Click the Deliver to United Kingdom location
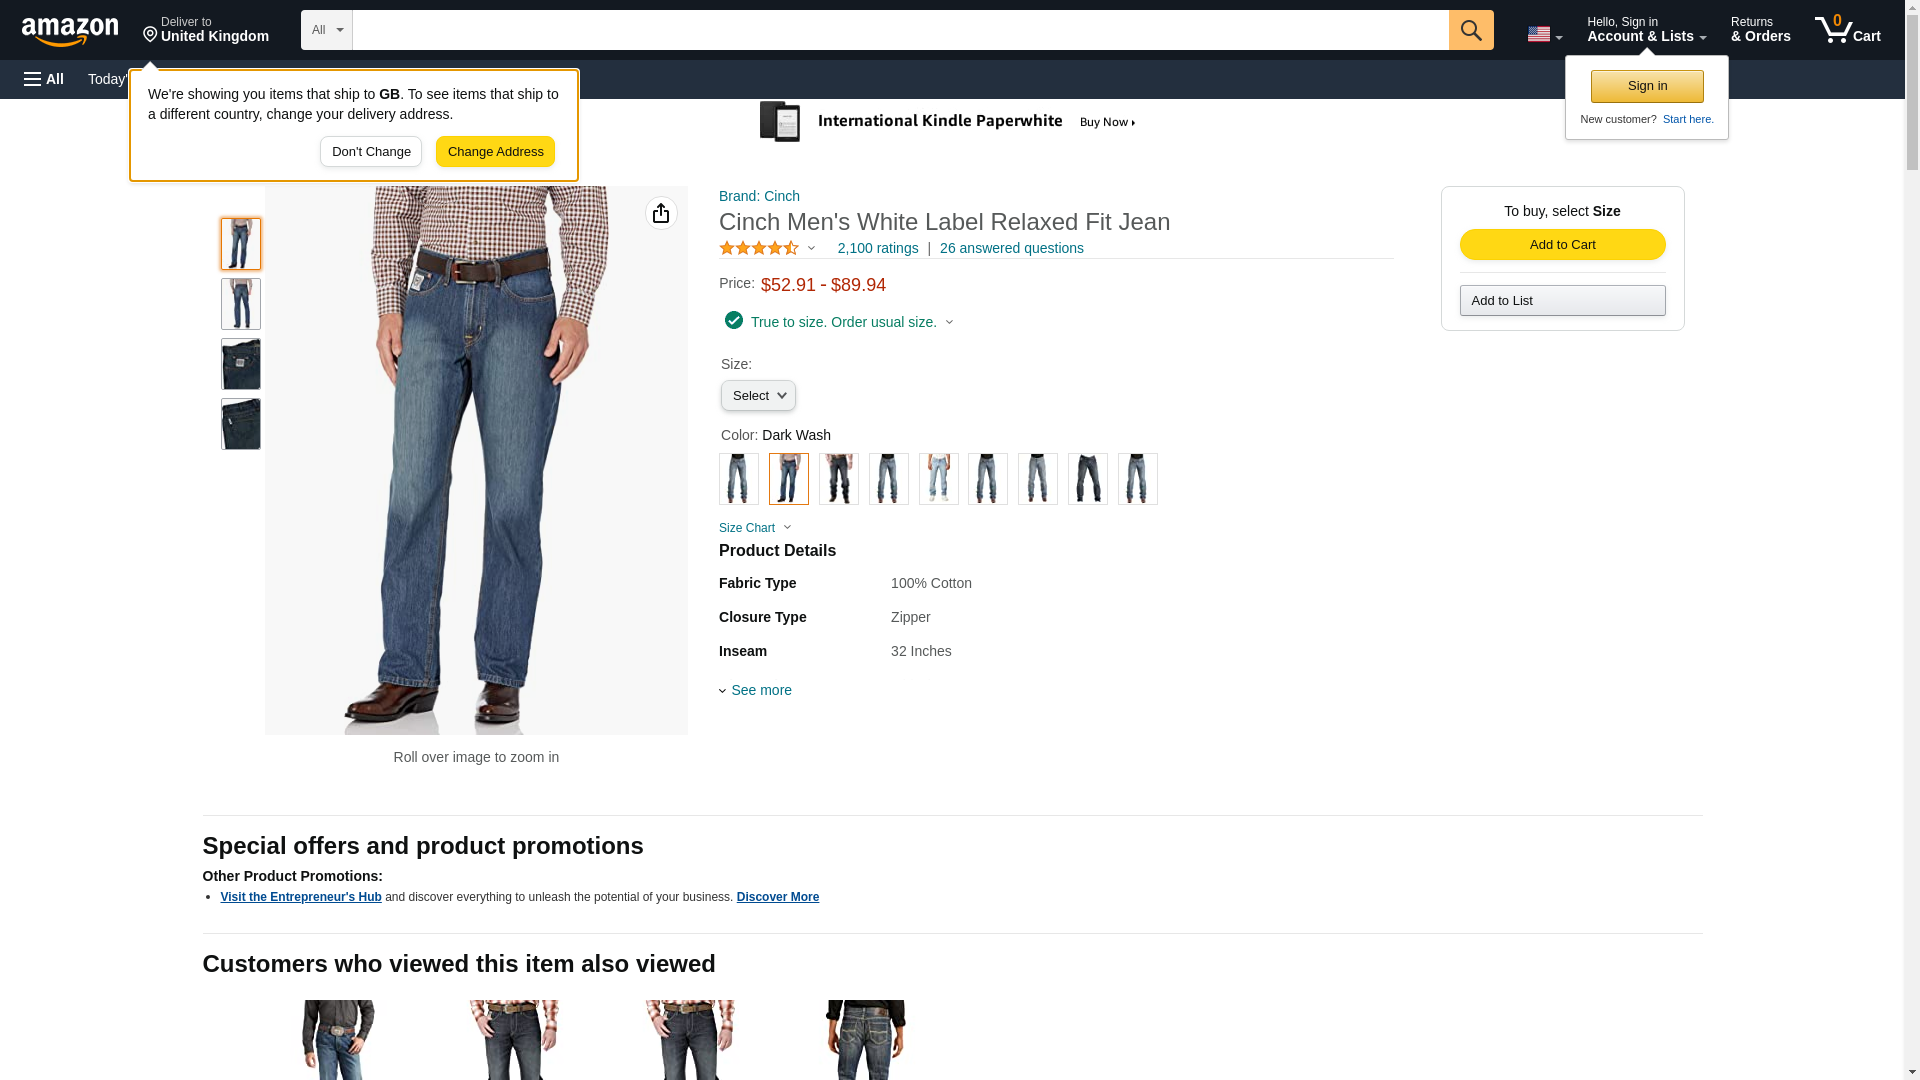This screenshot has height=1080, width=1920. (206, 30)
